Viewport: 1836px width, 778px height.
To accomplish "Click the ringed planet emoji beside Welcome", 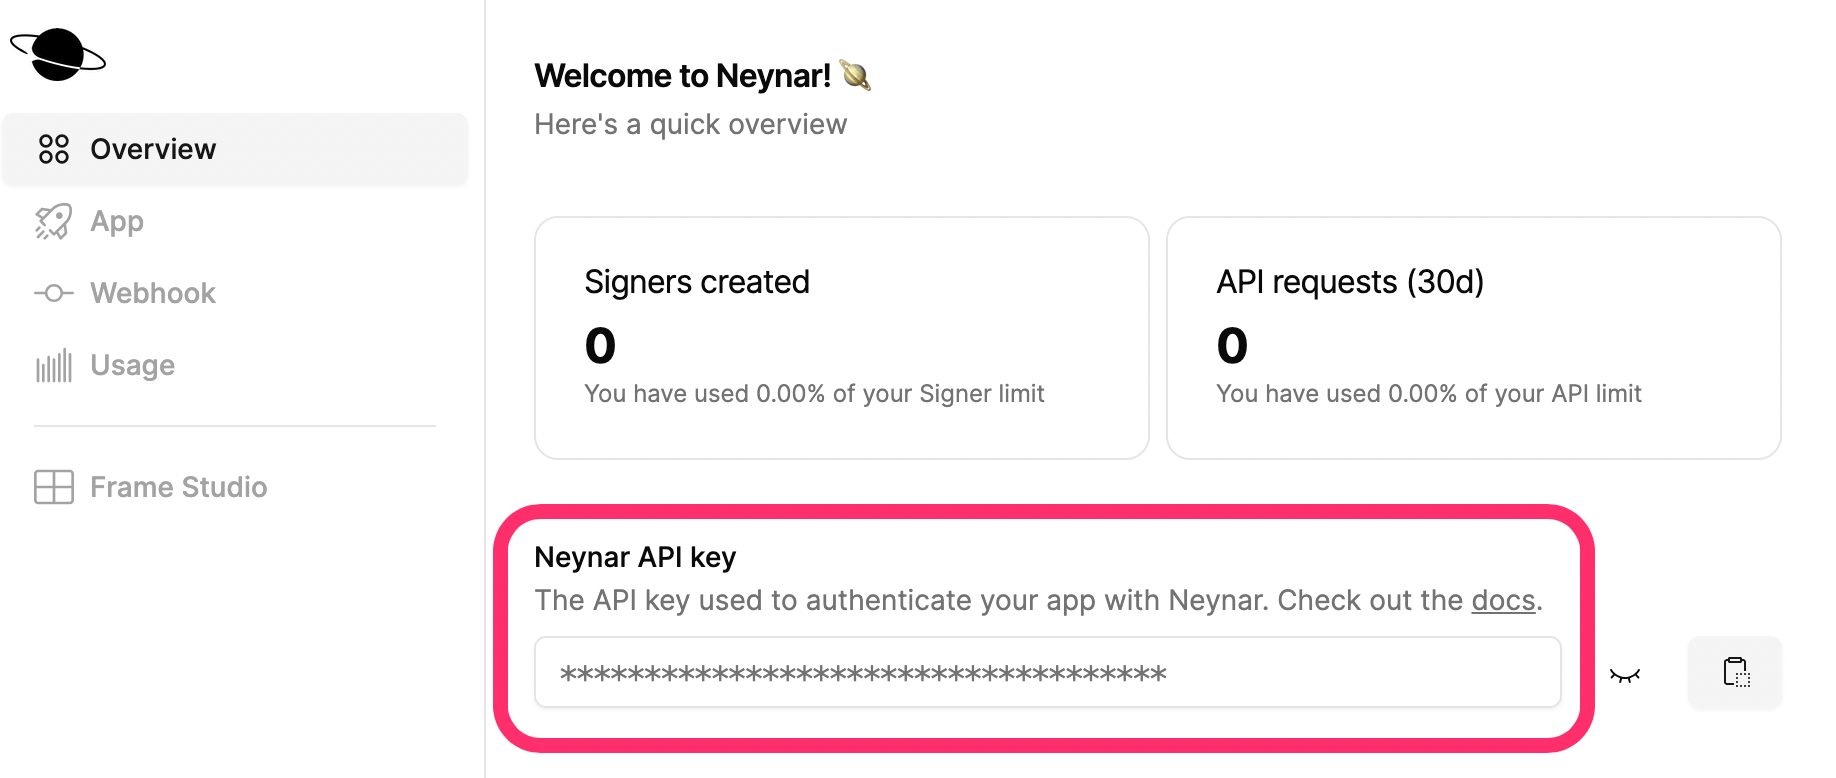I will point(856,76).
